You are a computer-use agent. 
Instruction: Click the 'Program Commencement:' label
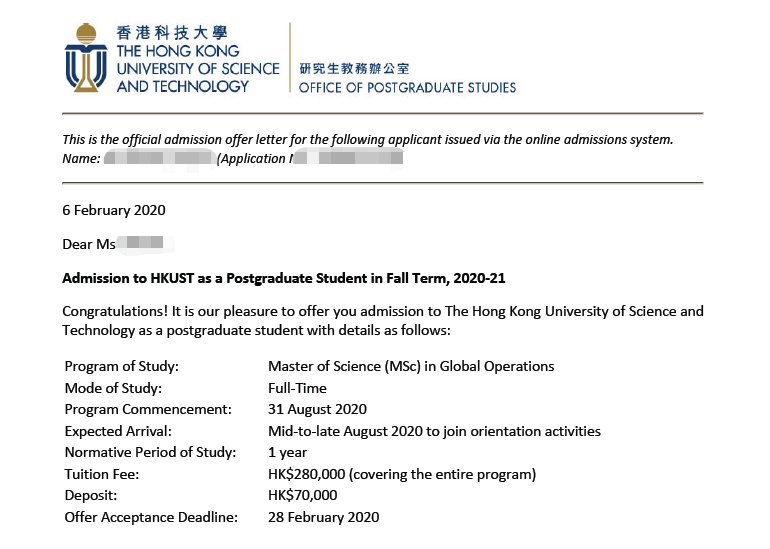(148, 410)
